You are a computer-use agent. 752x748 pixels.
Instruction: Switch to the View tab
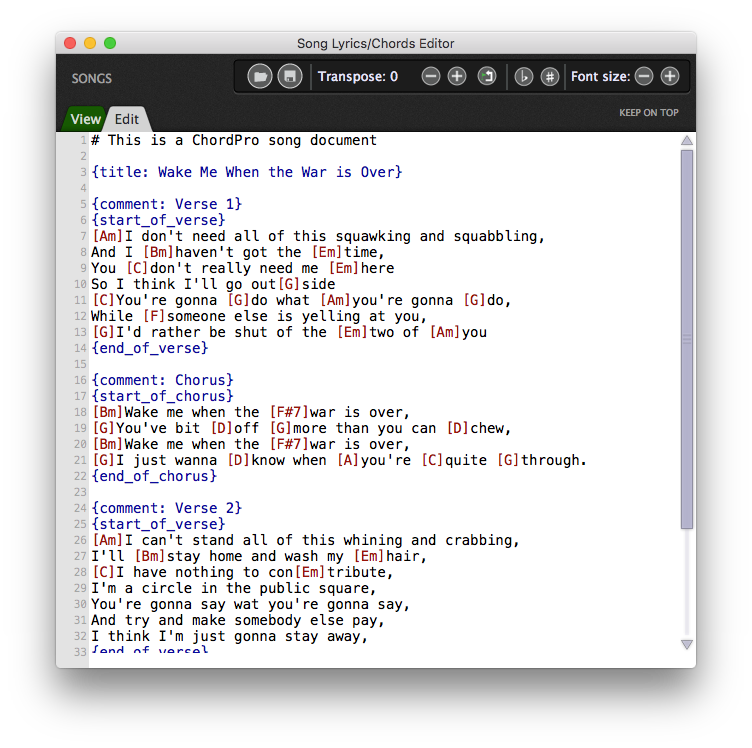85,119
